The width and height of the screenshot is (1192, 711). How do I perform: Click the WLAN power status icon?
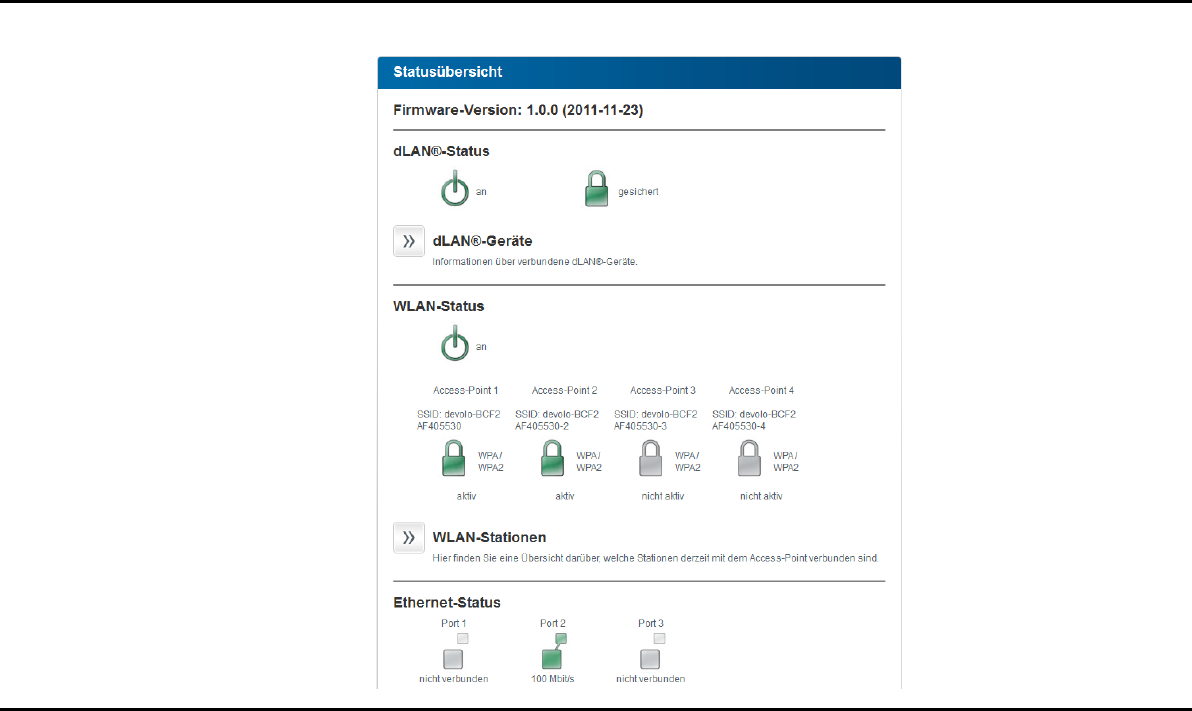[x=455, y=344]
